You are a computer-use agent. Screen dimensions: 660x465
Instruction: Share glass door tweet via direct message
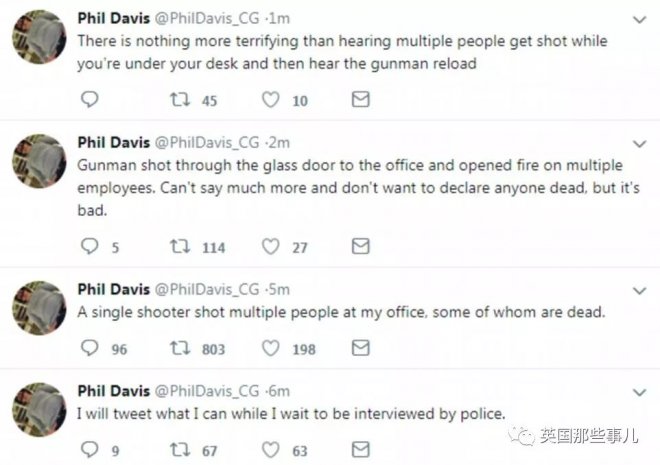(362, 247)
